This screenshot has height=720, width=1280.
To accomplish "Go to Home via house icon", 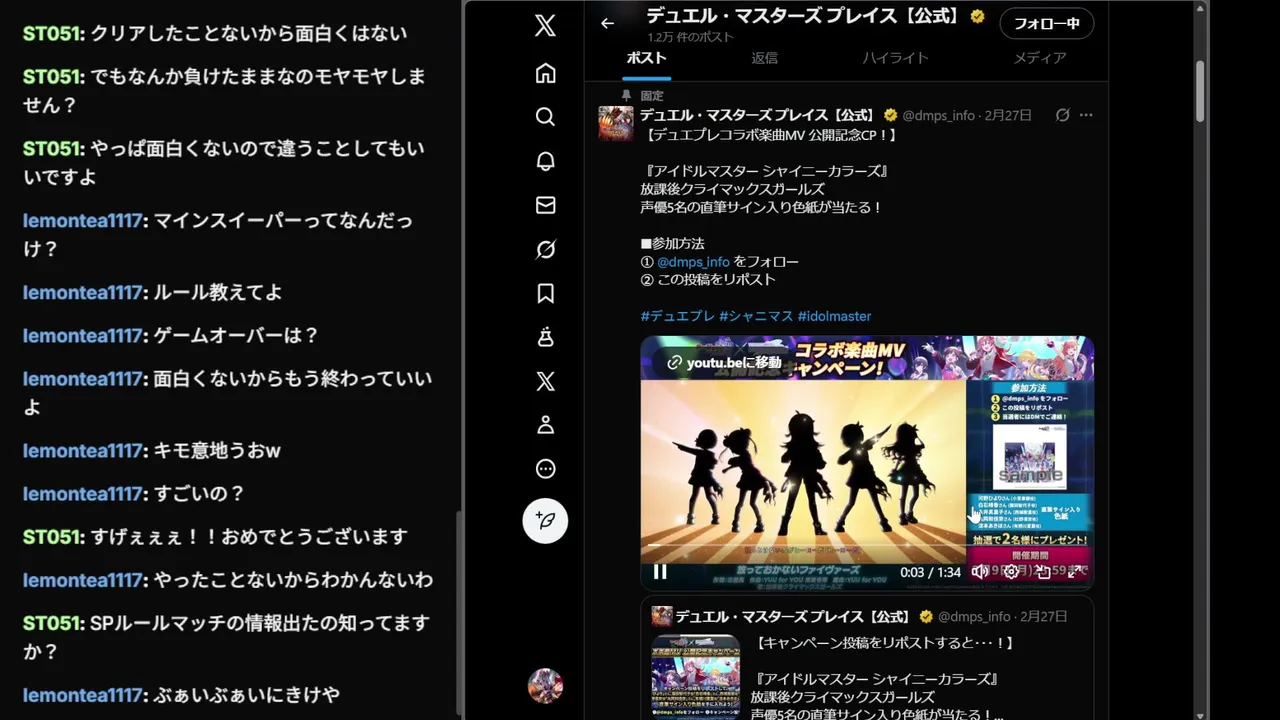I will 545,73.
